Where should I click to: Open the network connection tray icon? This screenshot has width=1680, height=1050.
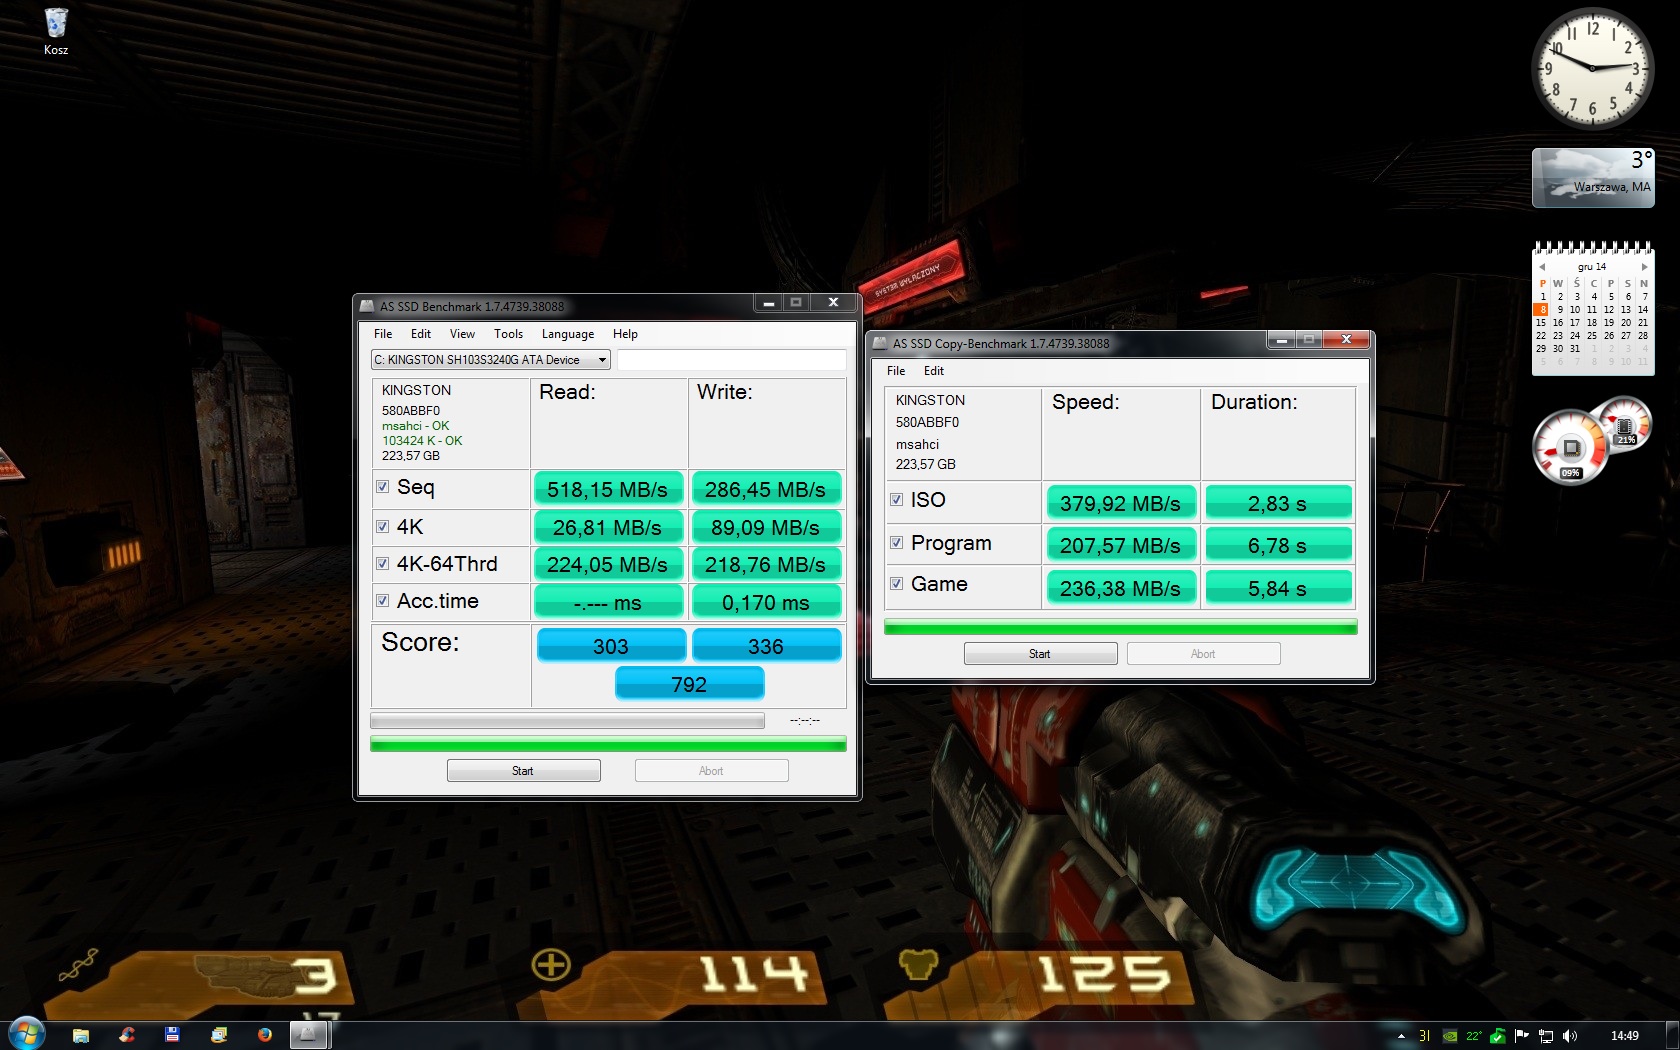[1546, 1036]
